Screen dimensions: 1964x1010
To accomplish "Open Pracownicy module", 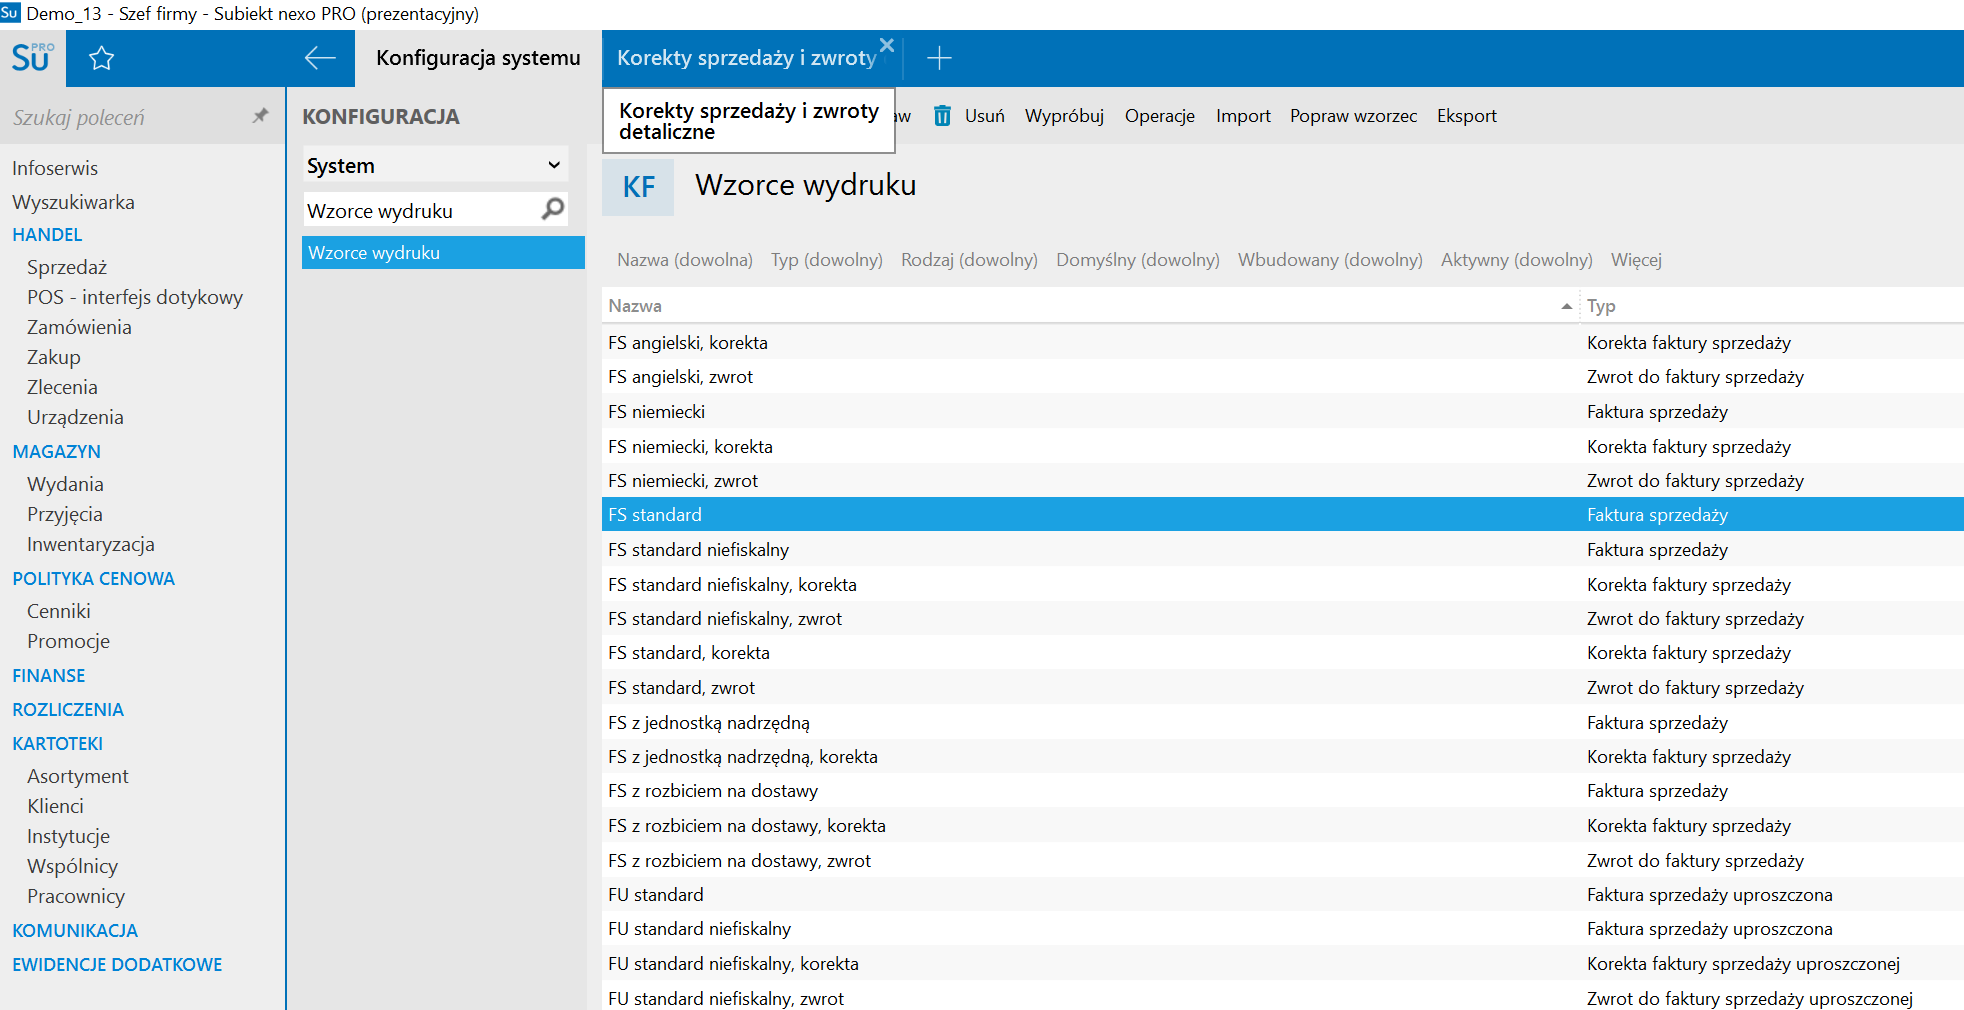I will 76,896.
